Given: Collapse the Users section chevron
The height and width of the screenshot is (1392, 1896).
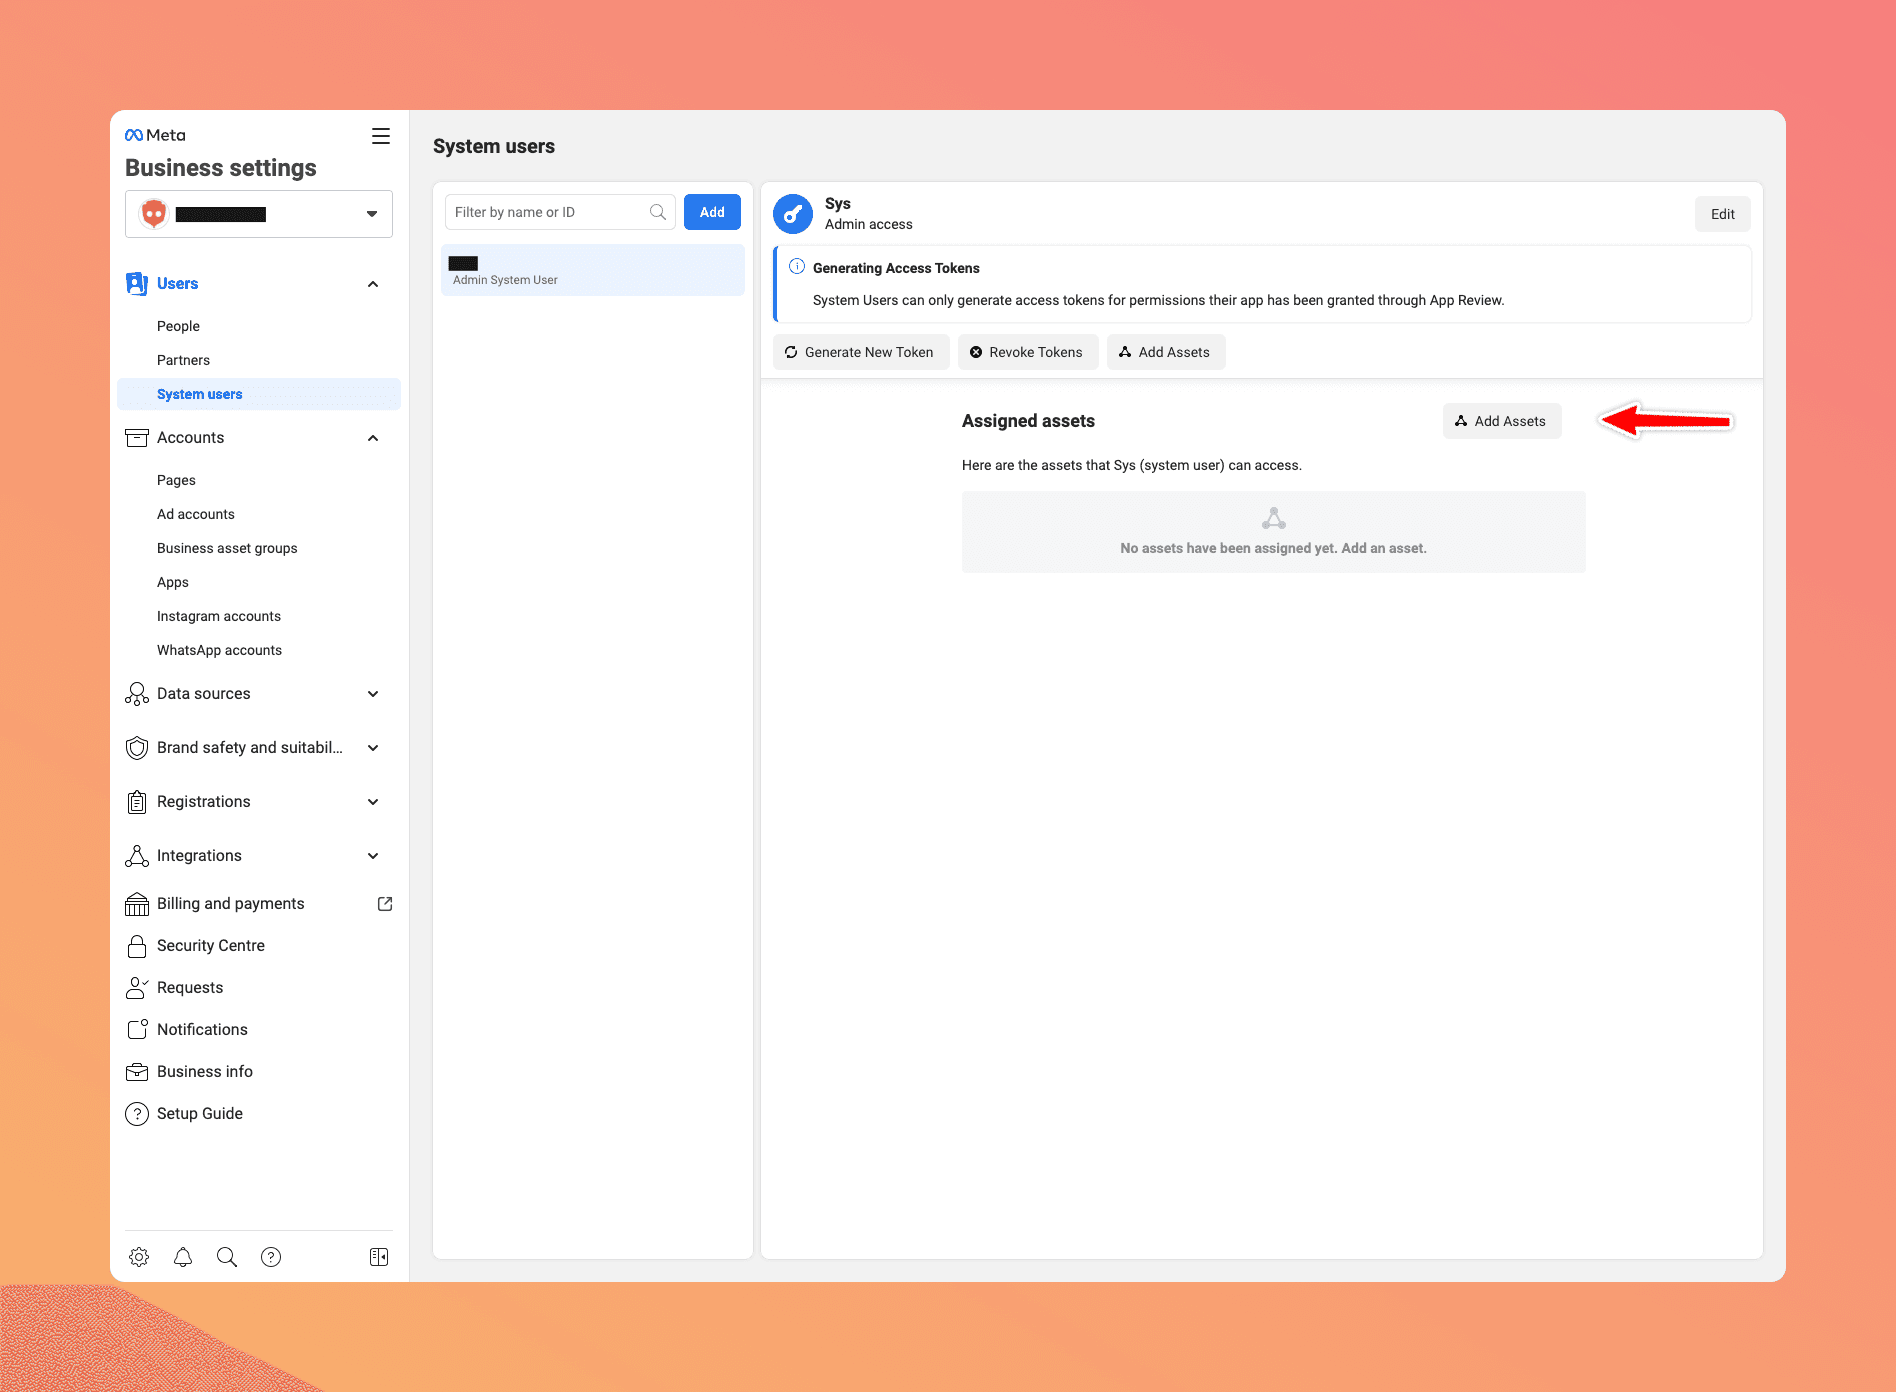Looking at the screenshot, I should coord(373,284).
